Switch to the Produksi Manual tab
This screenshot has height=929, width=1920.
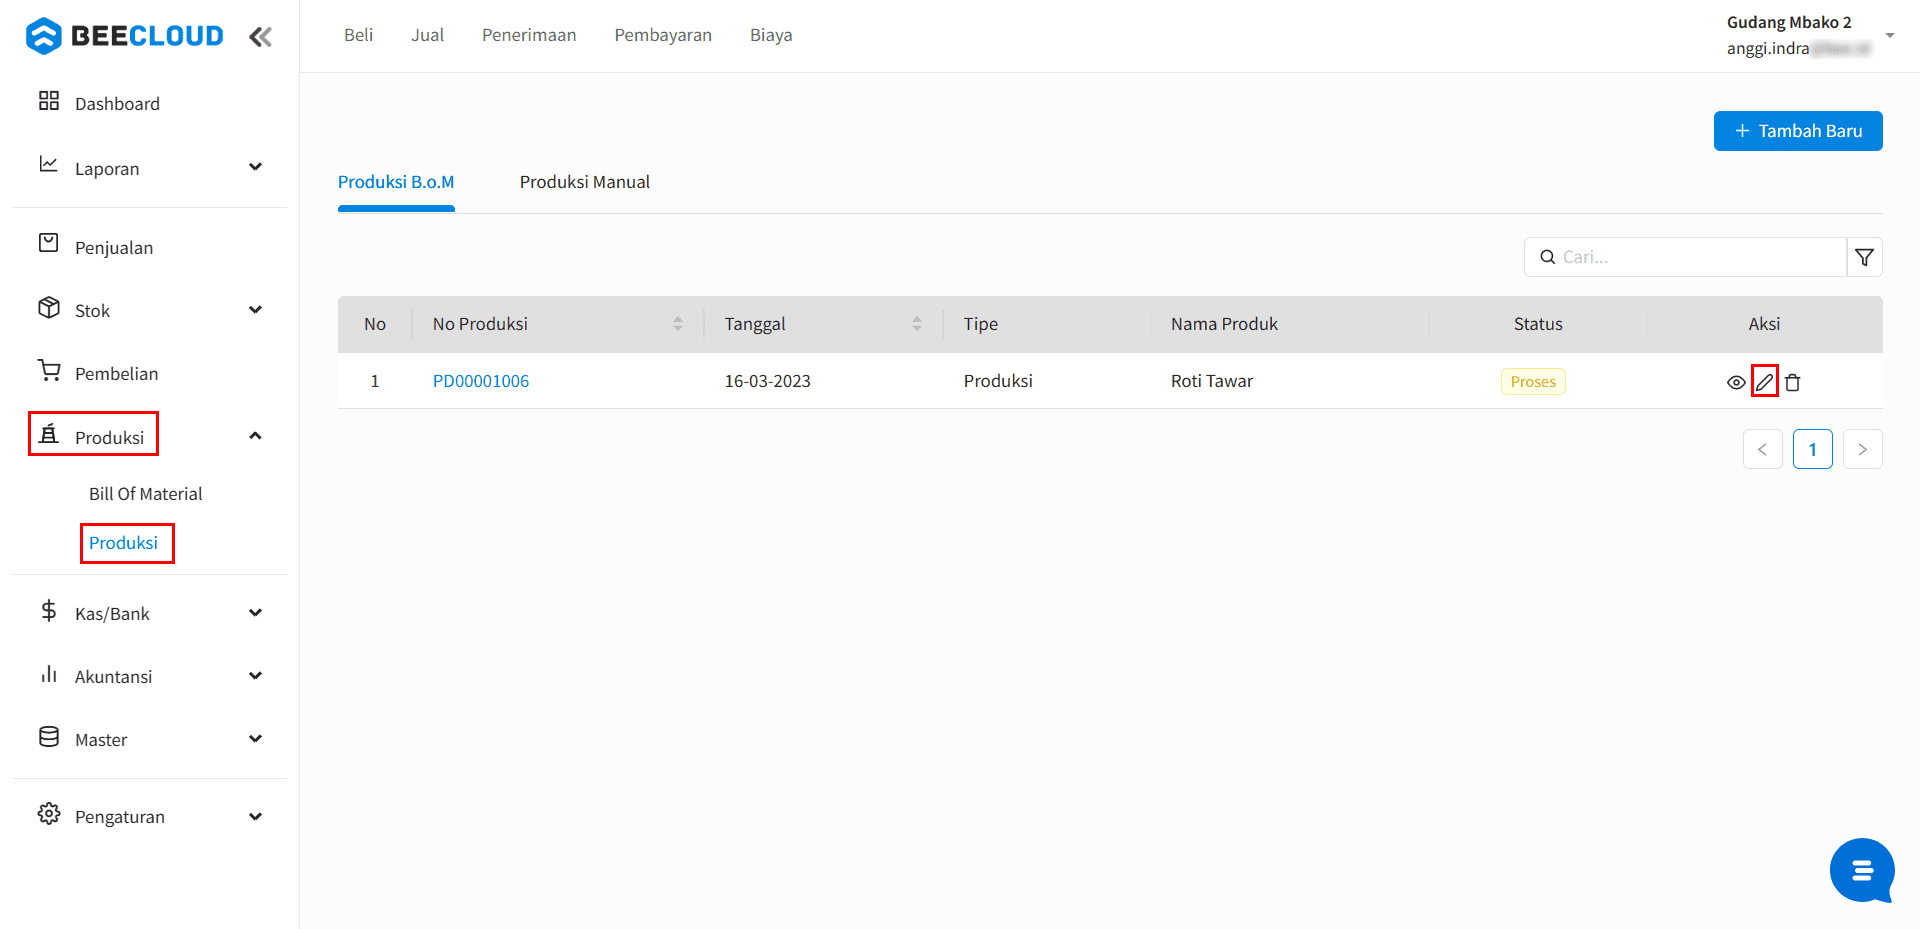584,182
